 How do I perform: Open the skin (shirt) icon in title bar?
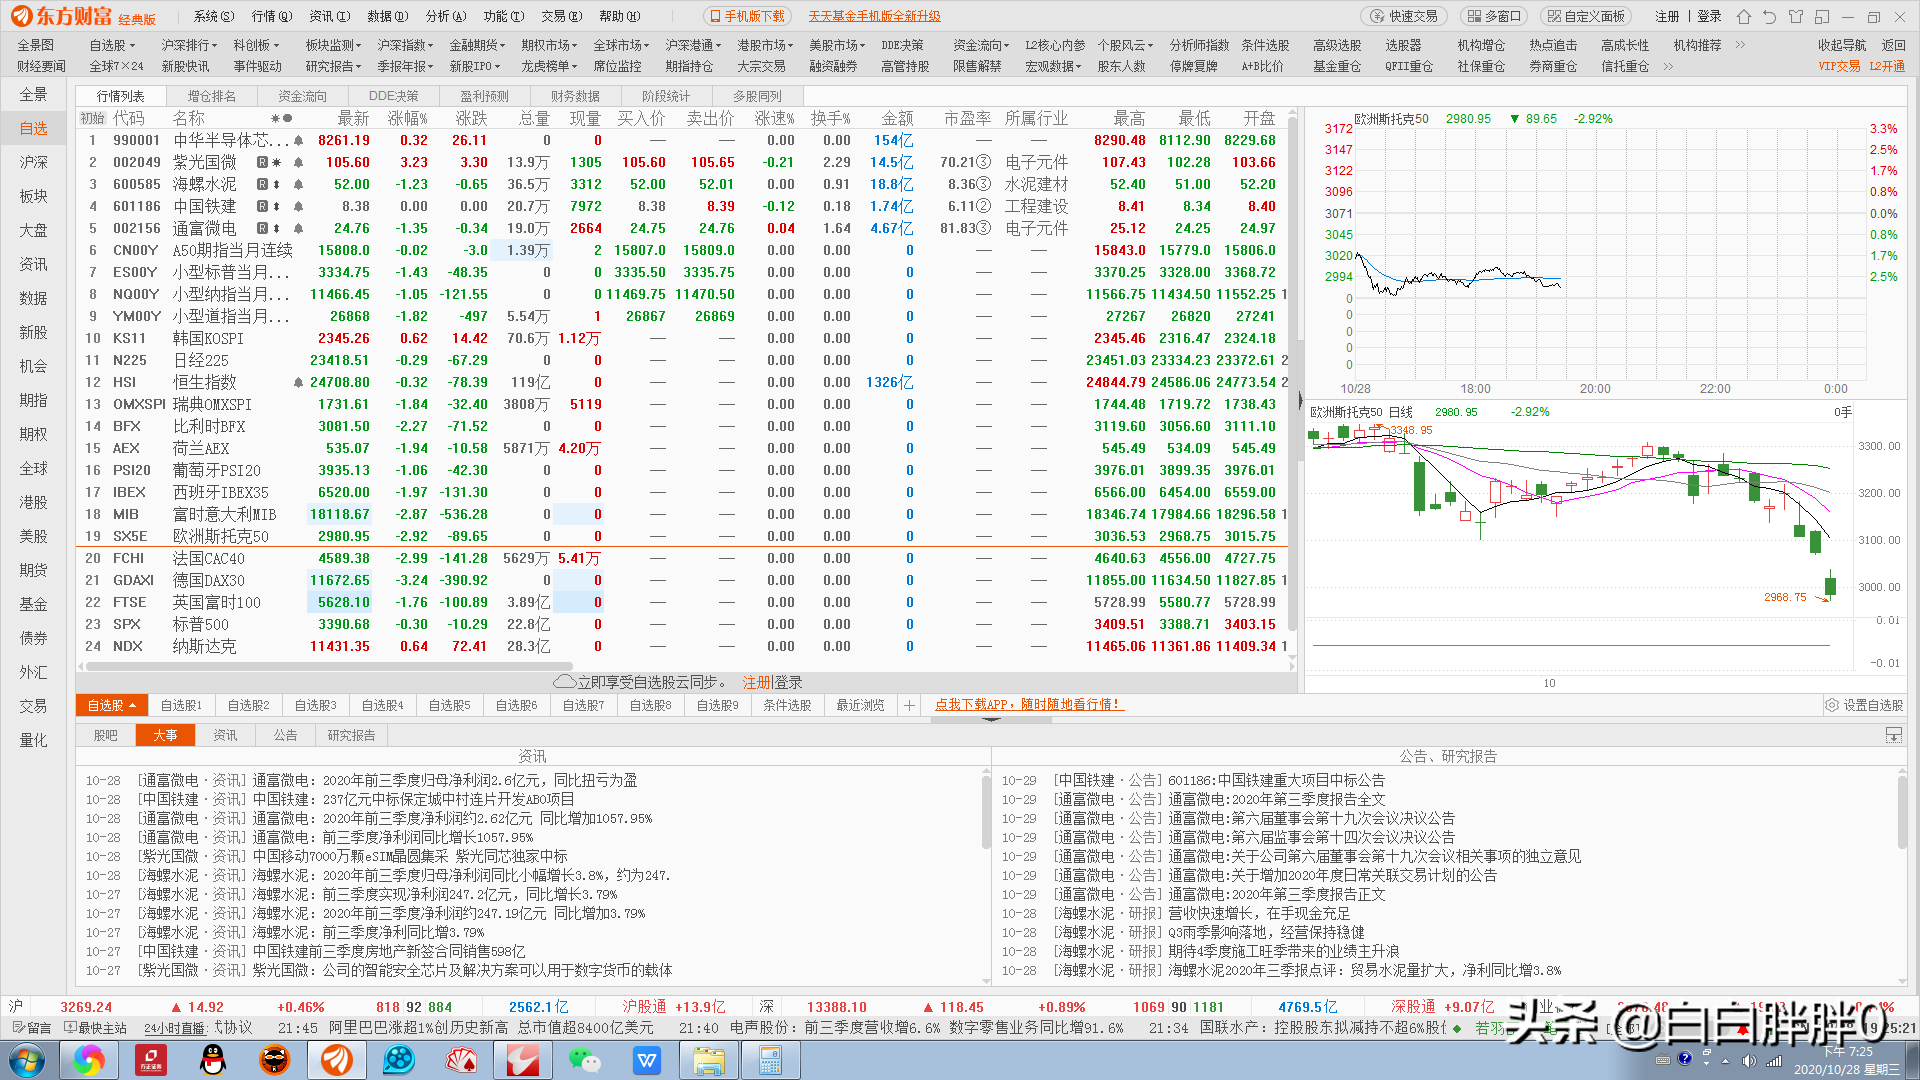(x=1796, y=16)
